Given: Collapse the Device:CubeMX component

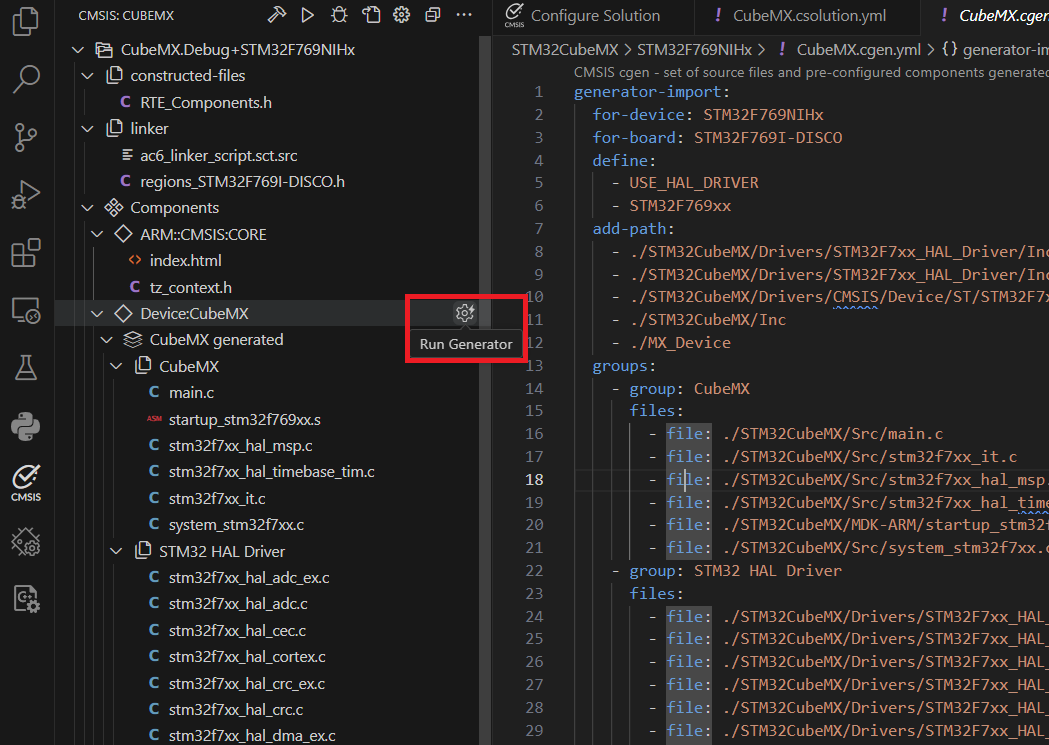Looking at the screenshot, I should pyautogui.click(x=98, y=314).
